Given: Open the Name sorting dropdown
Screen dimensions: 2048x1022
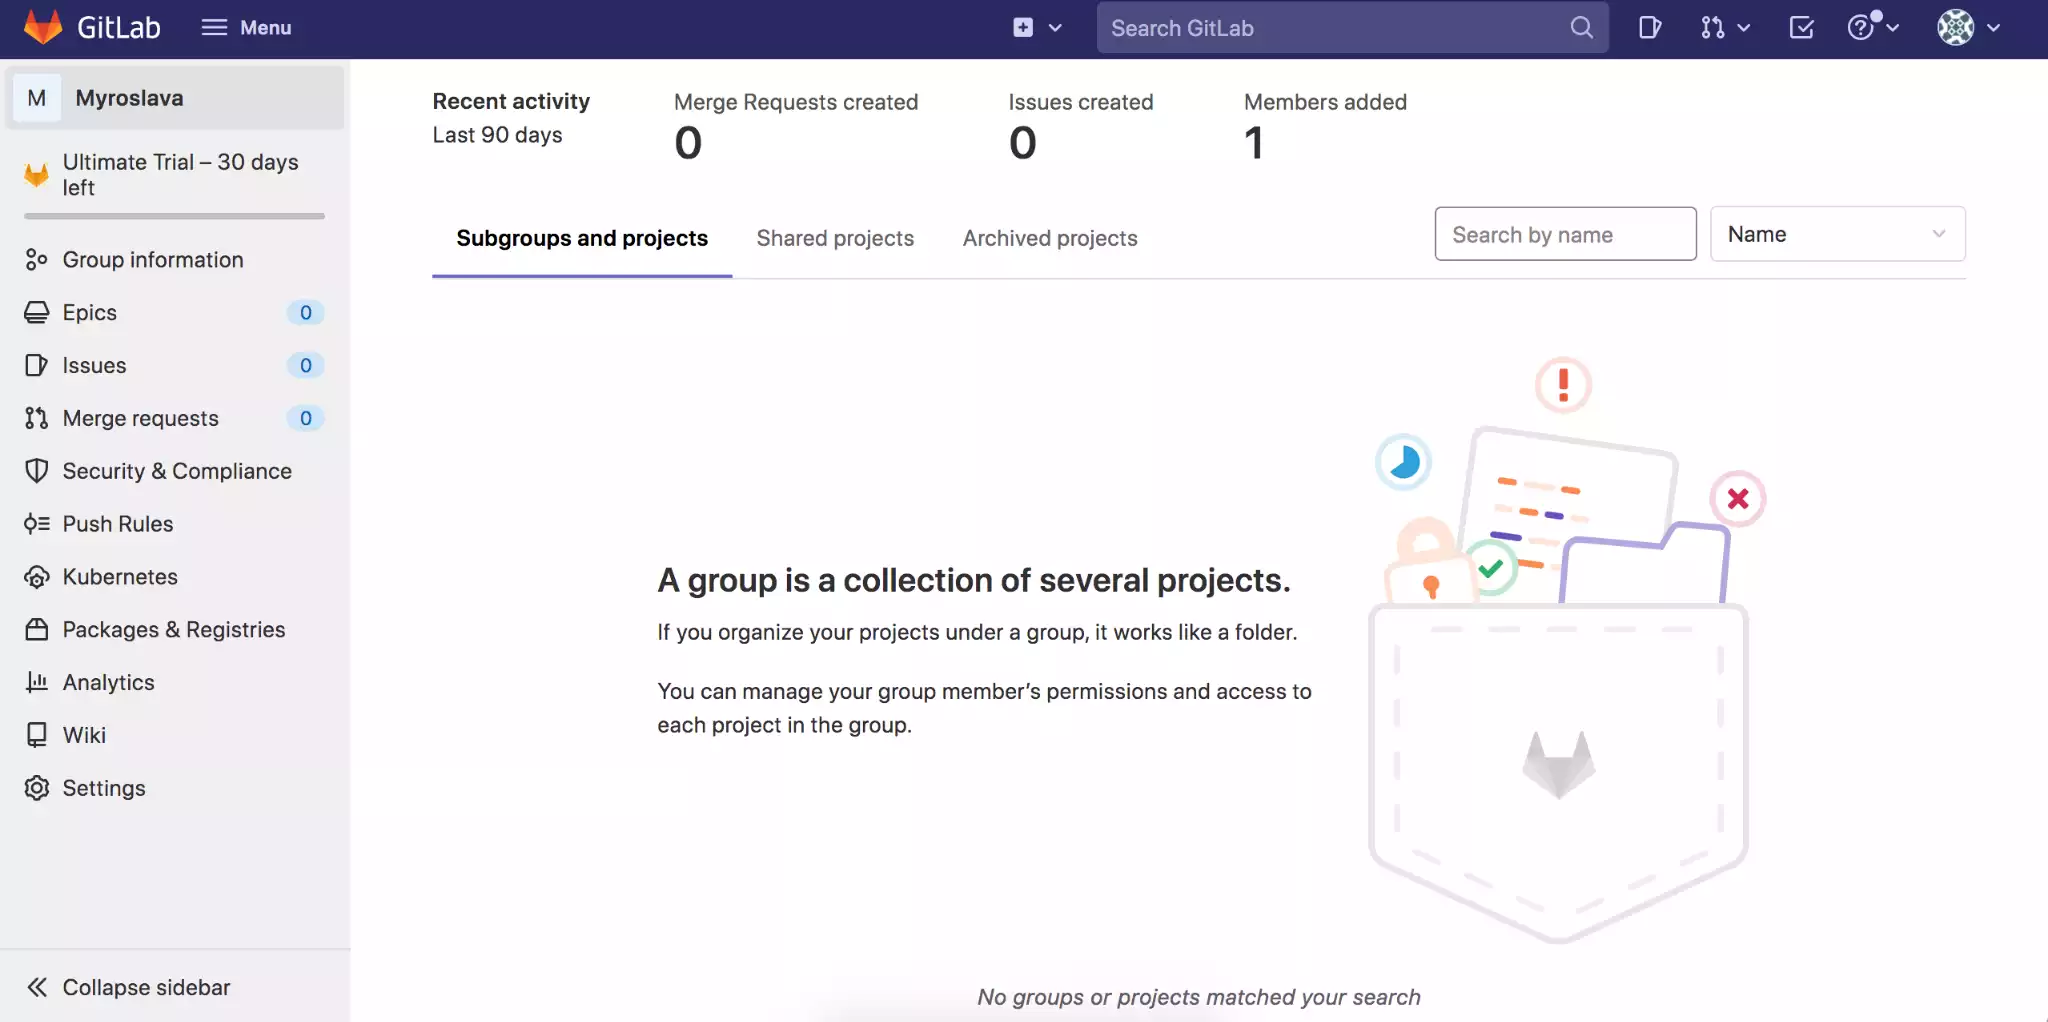Looking at the screenshot, I should point(1837,234).
